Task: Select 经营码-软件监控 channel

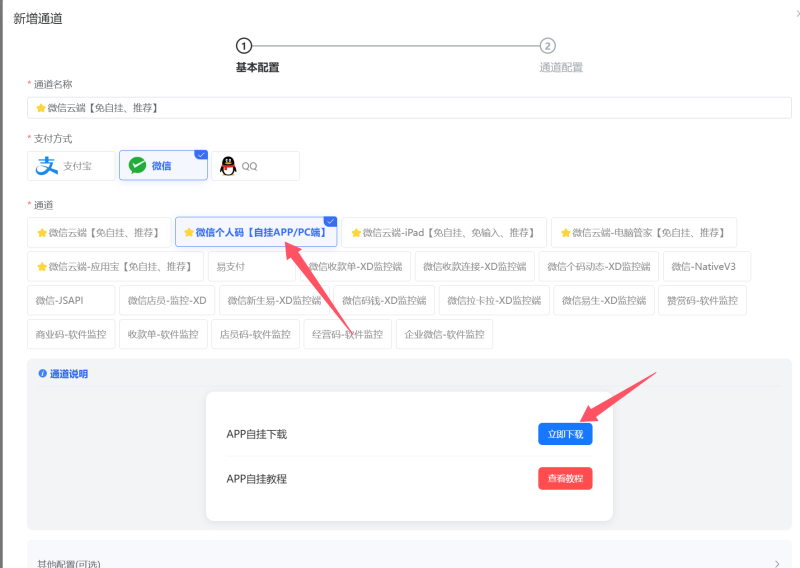Action: pyautogui.click(x=347, y=334)
